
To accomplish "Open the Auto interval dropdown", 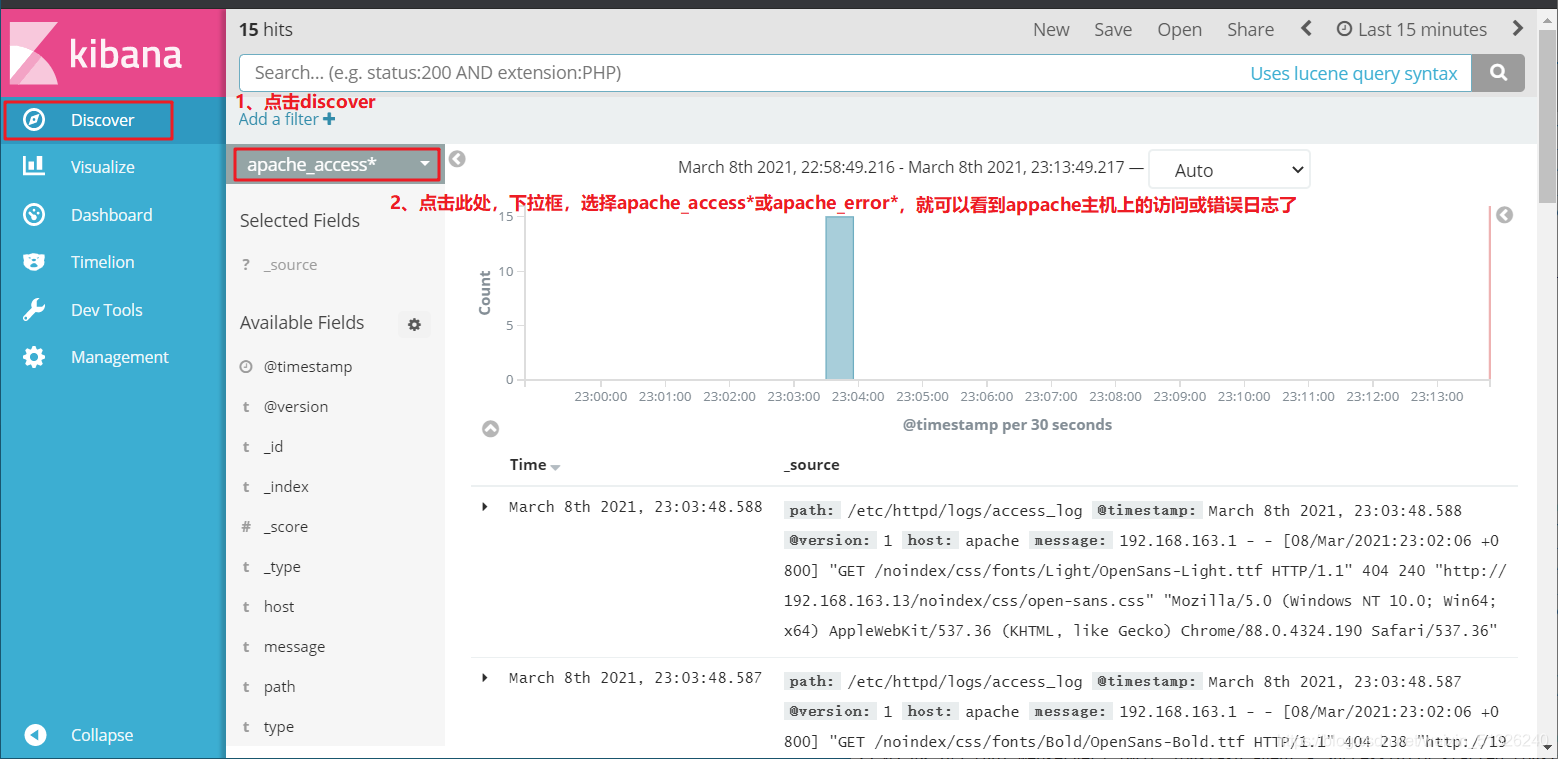I will pos(1229,170).
